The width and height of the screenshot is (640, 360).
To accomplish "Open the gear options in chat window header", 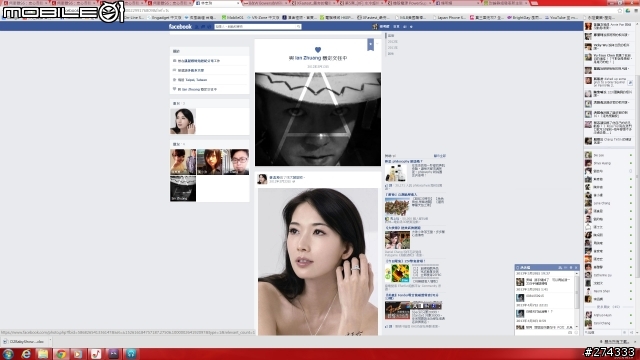I will click(571, 267).
